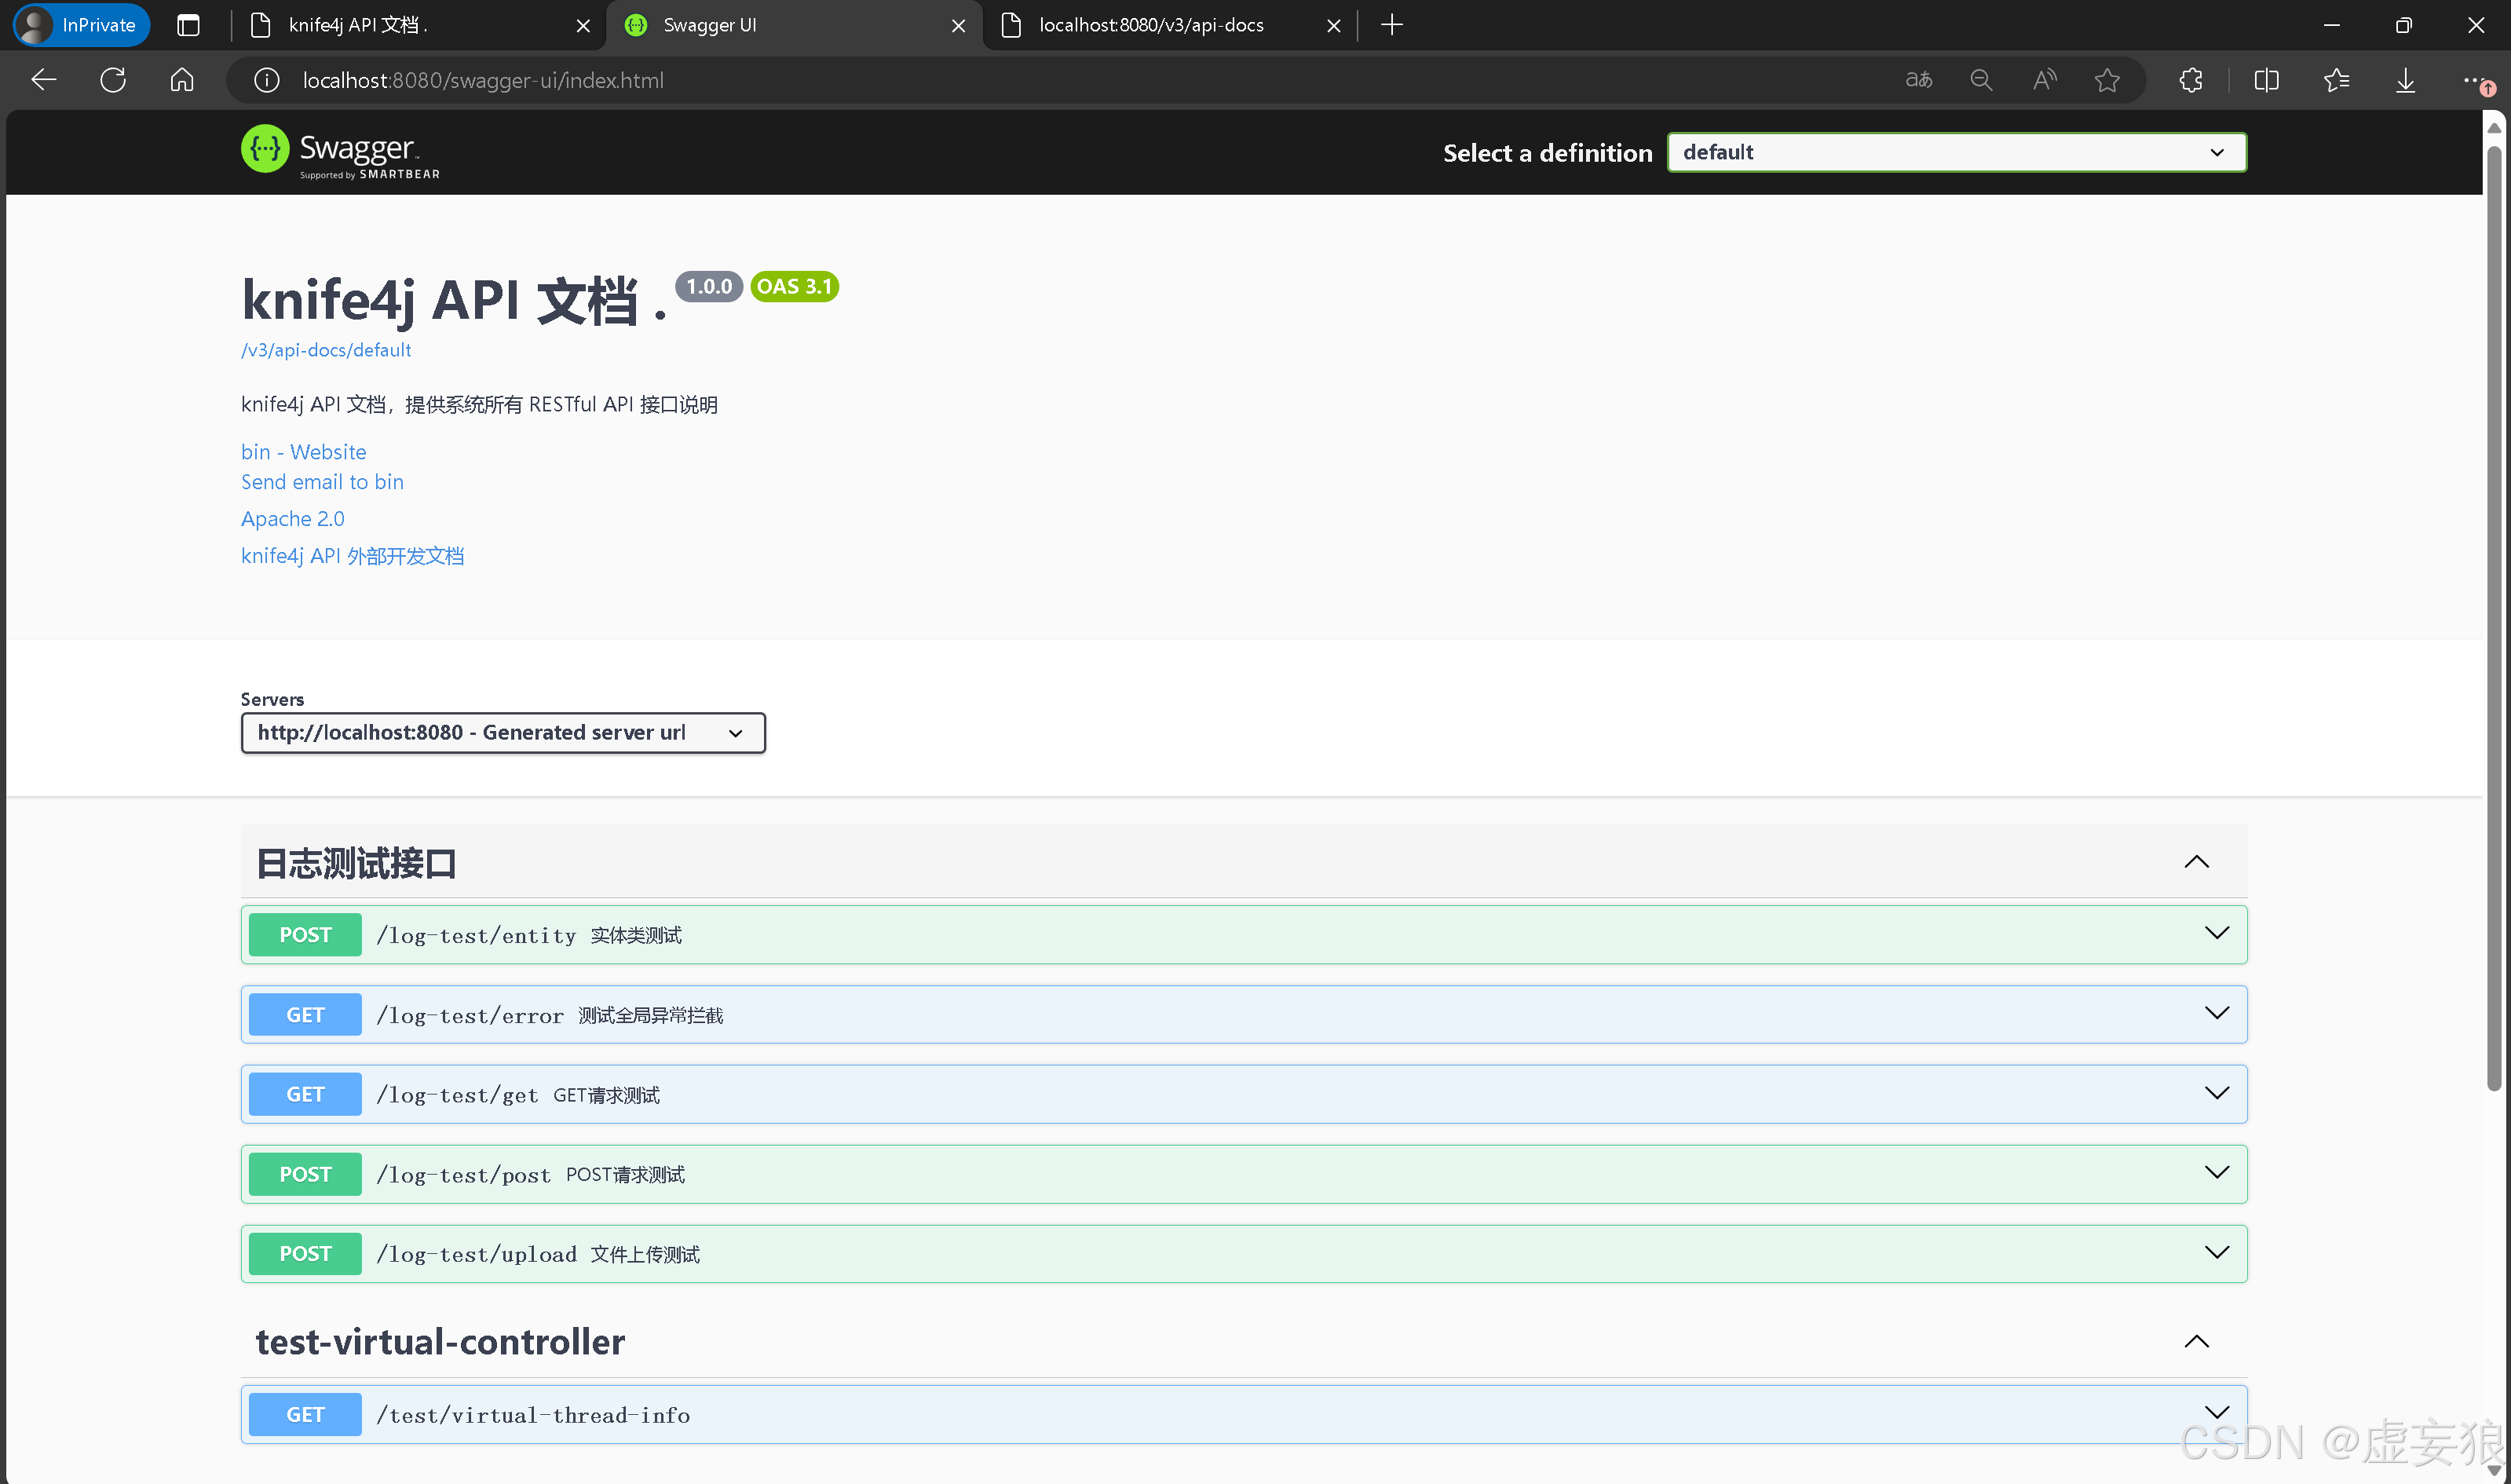
Task: Add this page to favorites via star icon
Action: pyautogui.click(x=2107, y=80)
